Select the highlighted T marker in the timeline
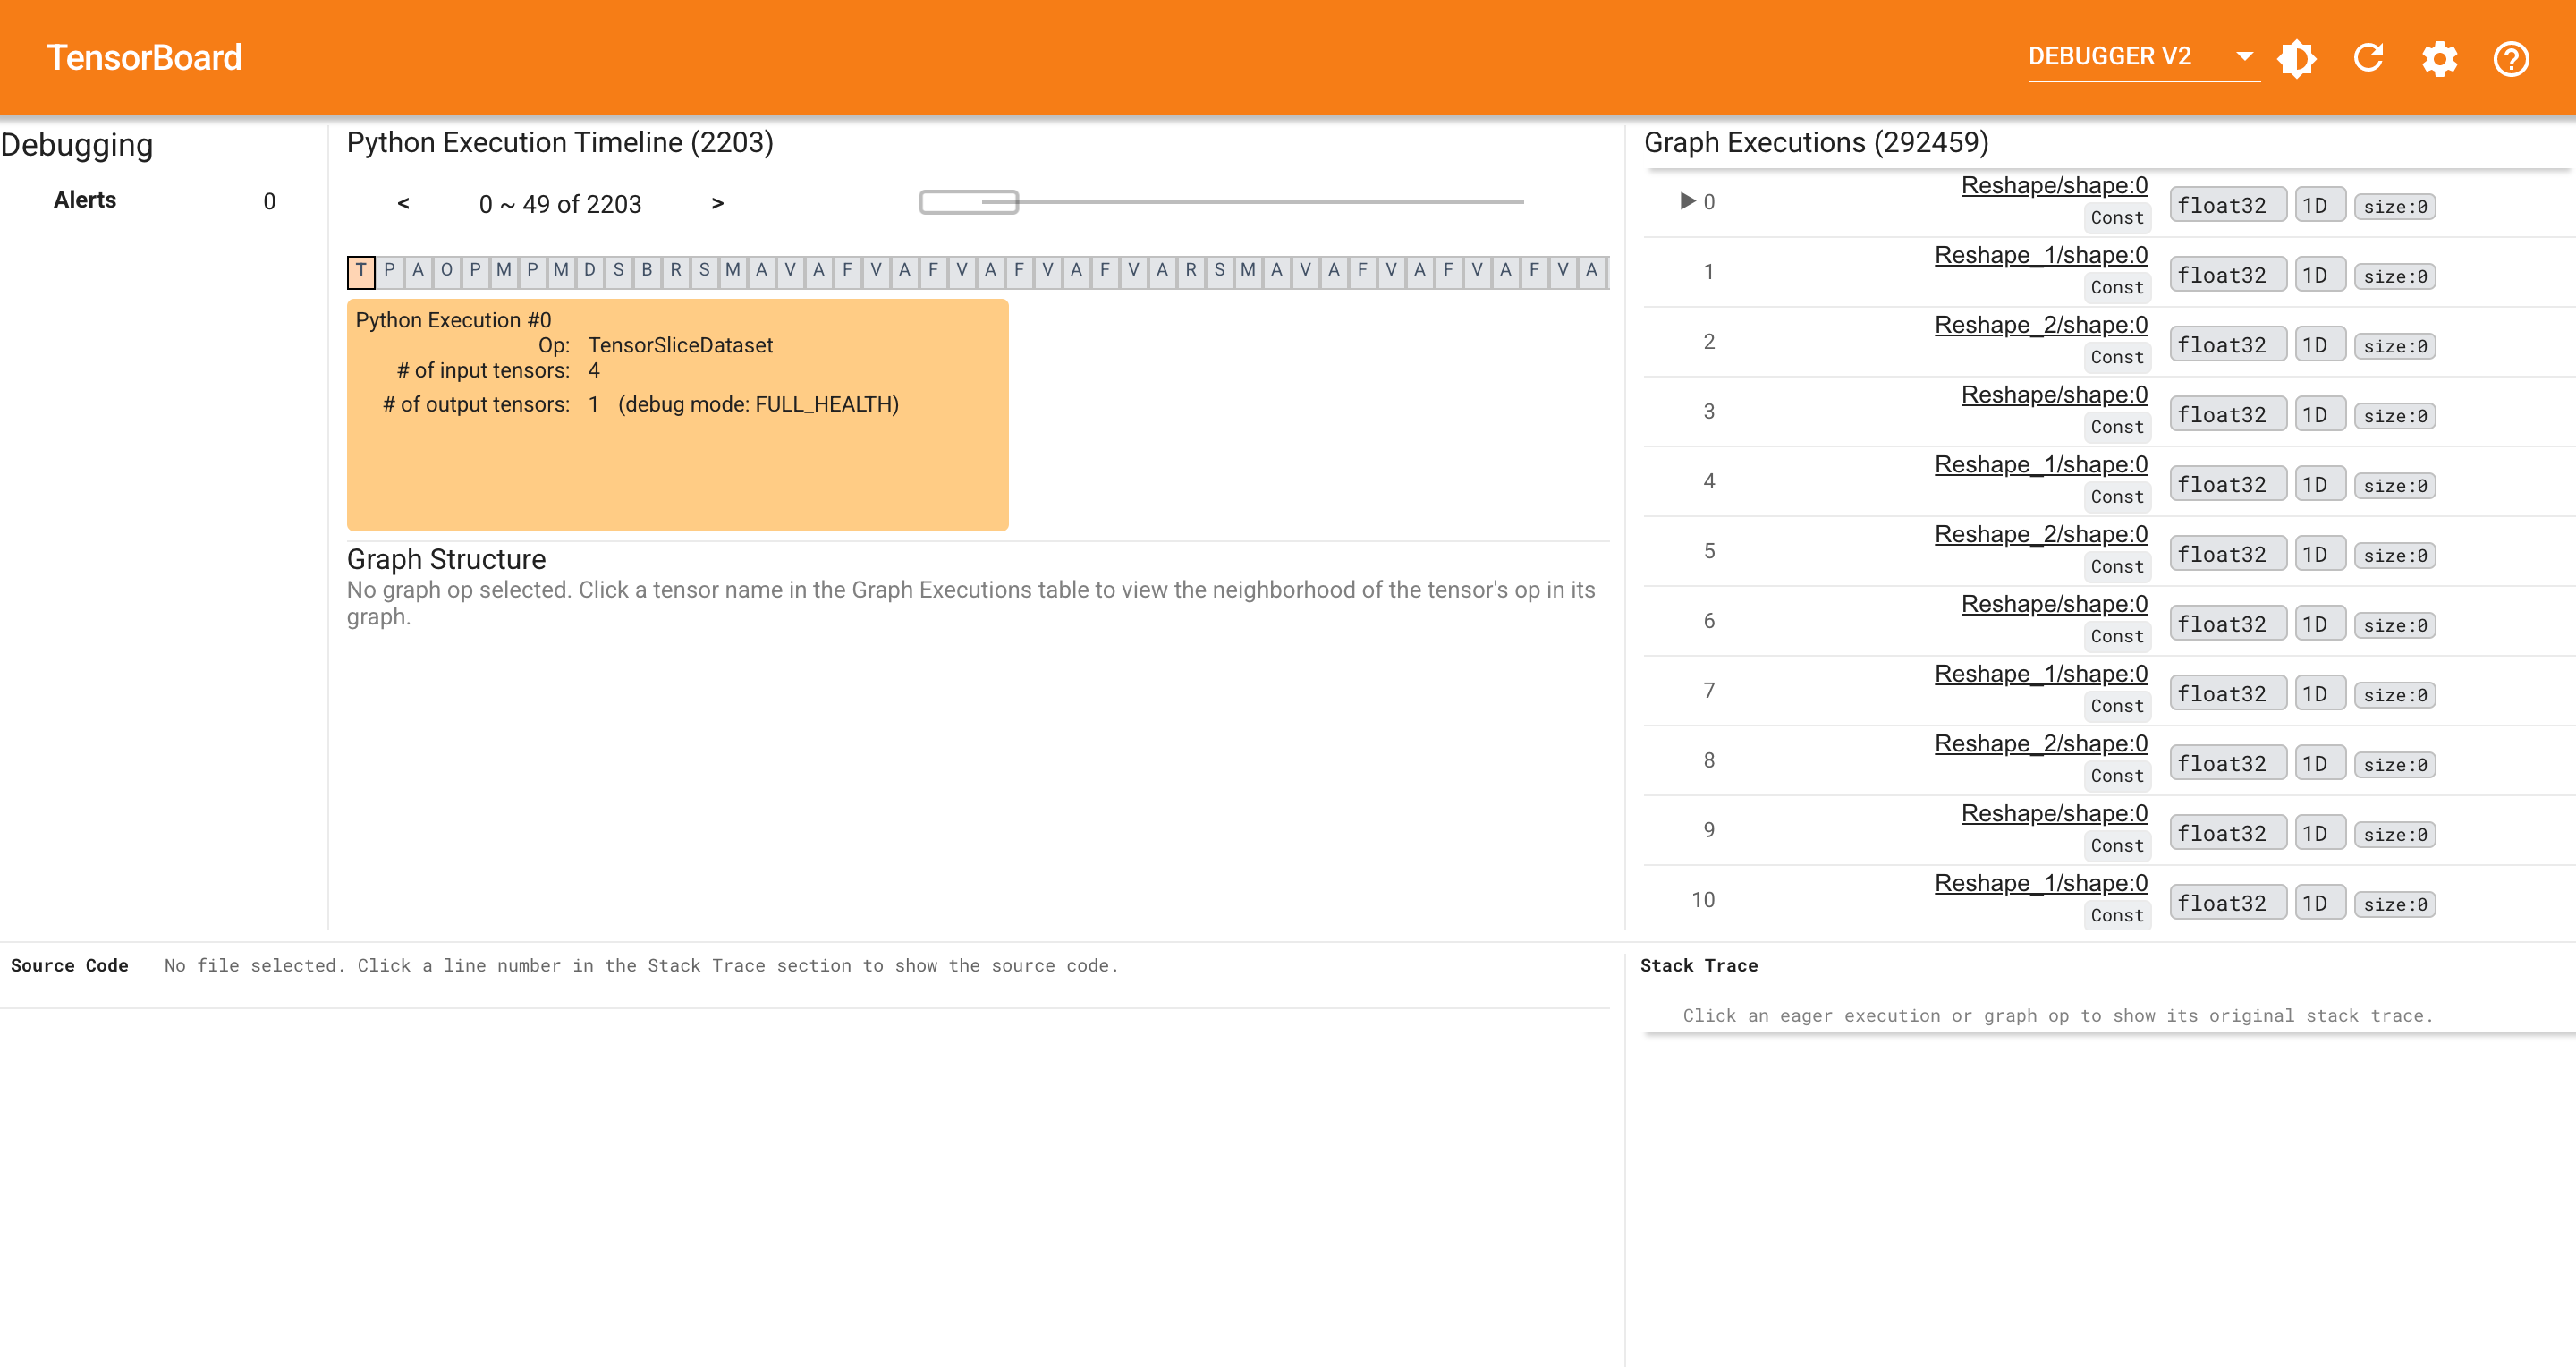This screenshot has width=2576, height=1367. tap(361, 270)
